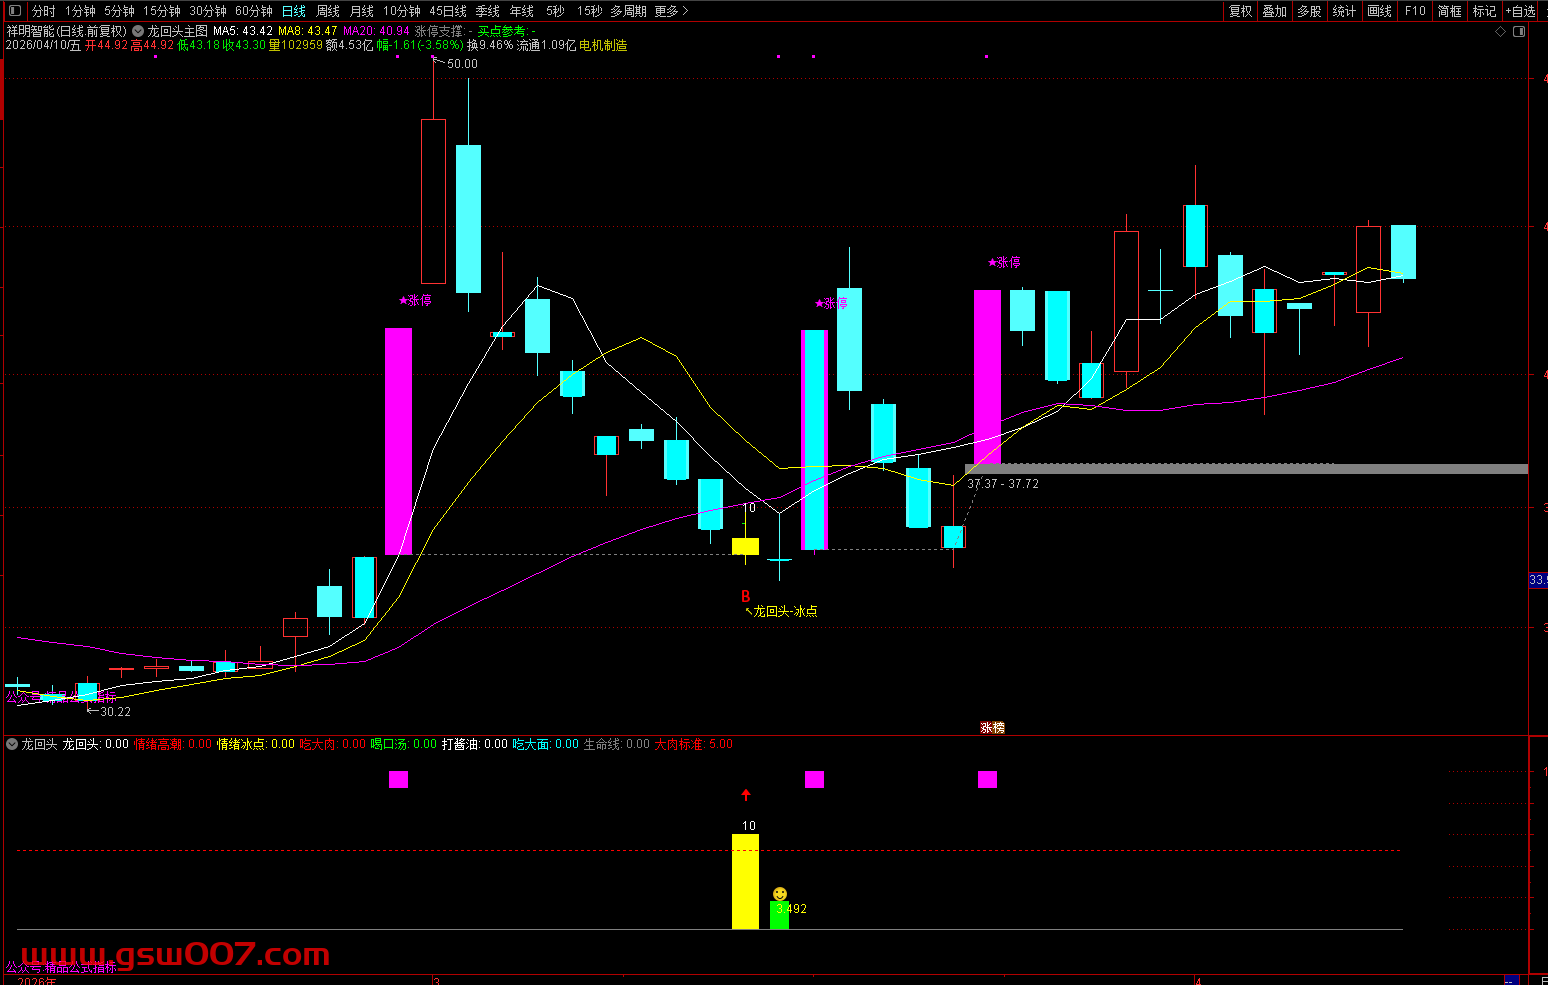
Task: Select the 画线 drawing tool
Action: pos(1379,11)
